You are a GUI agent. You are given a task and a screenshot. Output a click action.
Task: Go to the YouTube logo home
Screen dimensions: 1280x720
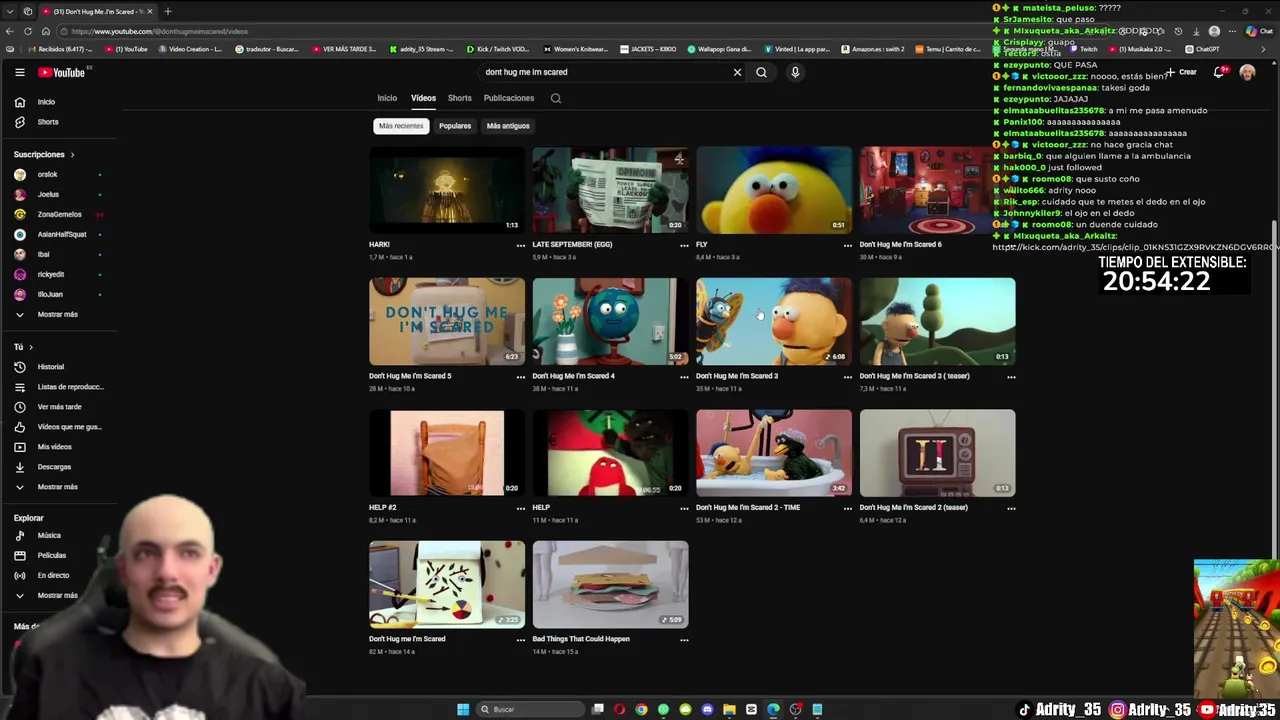click(x=62, y=72)
